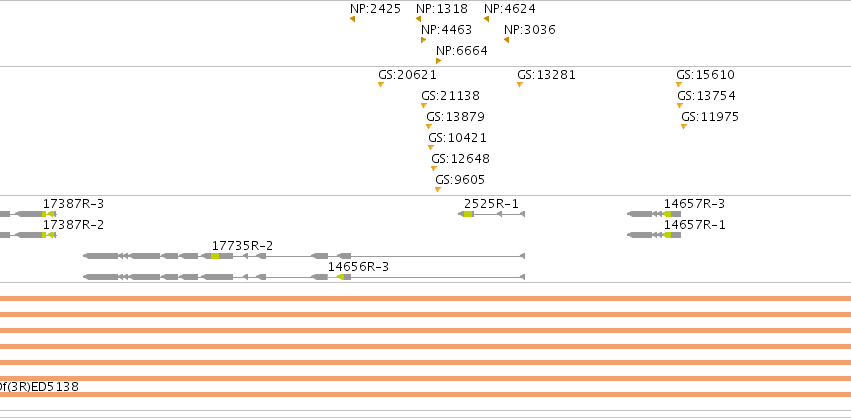Image resolution: width=851 pixels, height=418 pixels.
Task: Click the 14657R-3 label
Action: tap(694, 204)
